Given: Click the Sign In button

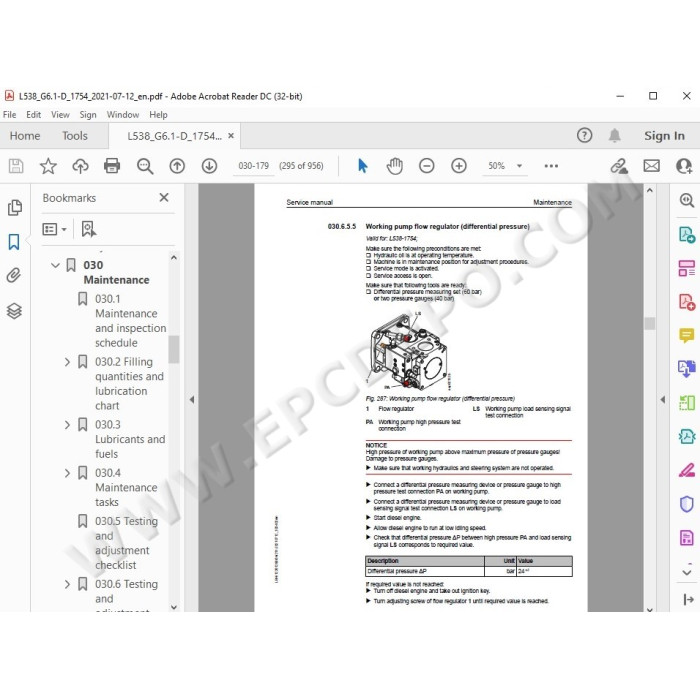Looking at the screenshot, I should point(664,136).
